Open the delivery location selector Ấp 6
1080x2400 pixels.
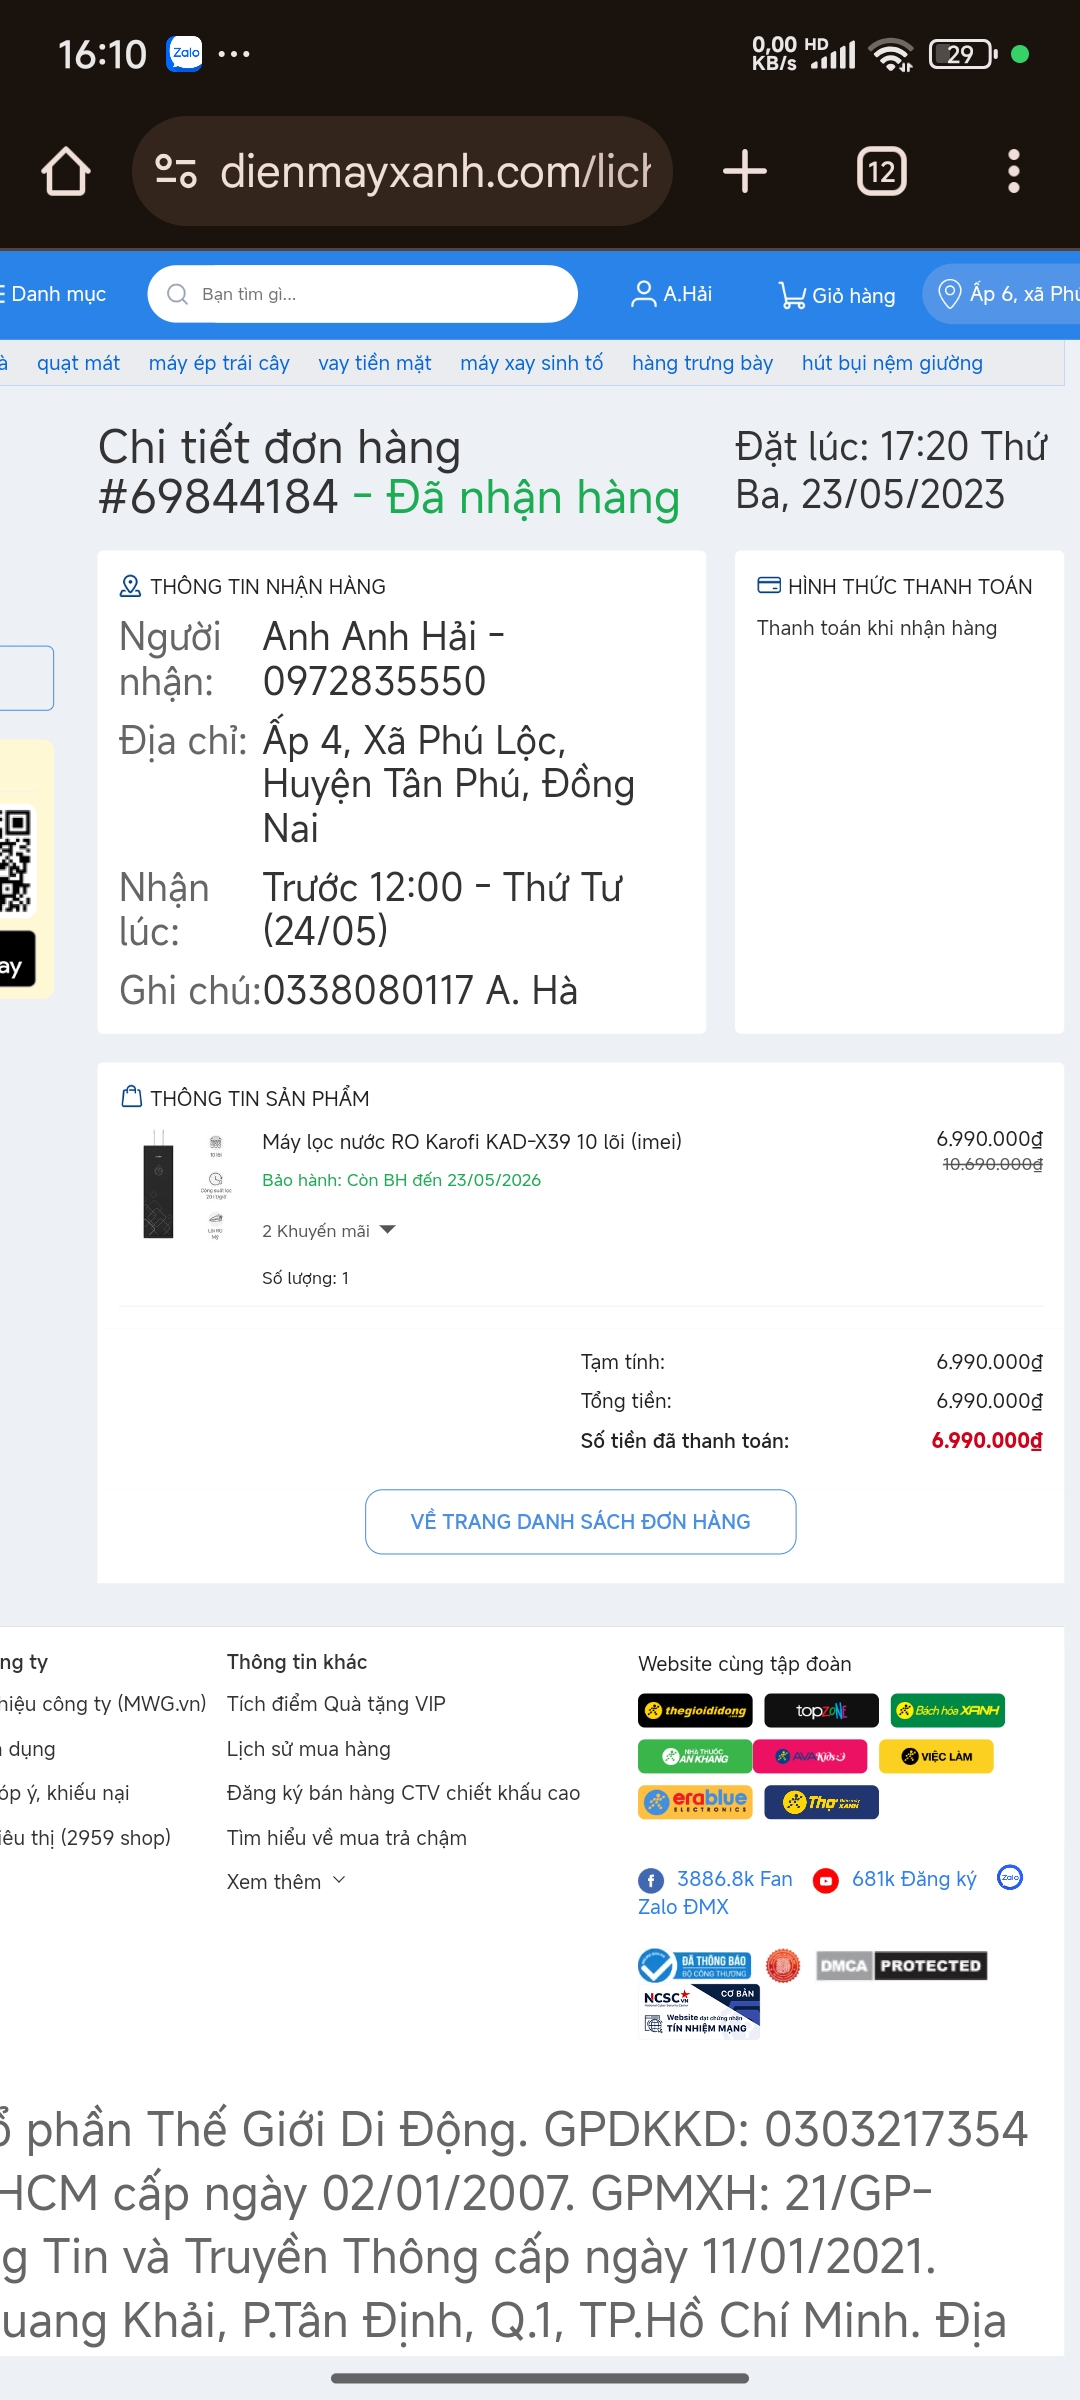[1005, 294]
